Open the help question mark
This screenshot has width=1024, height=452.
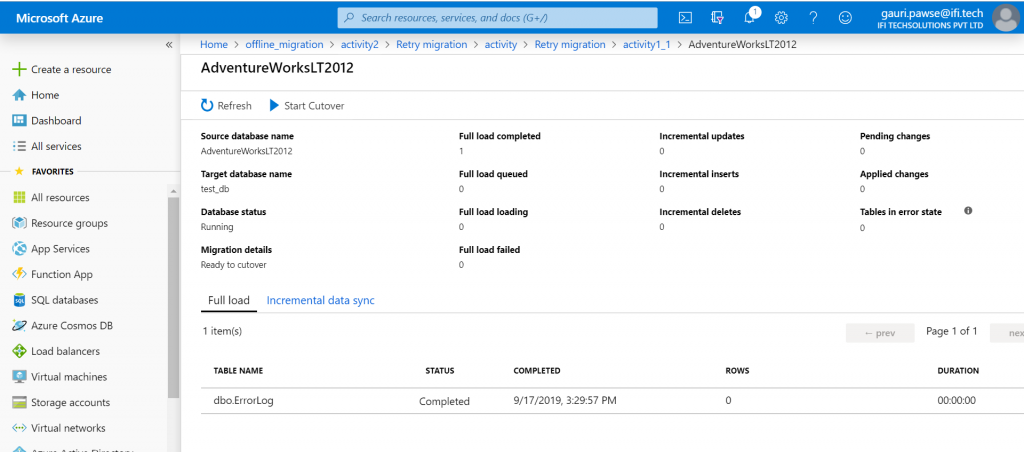[813, 18]
